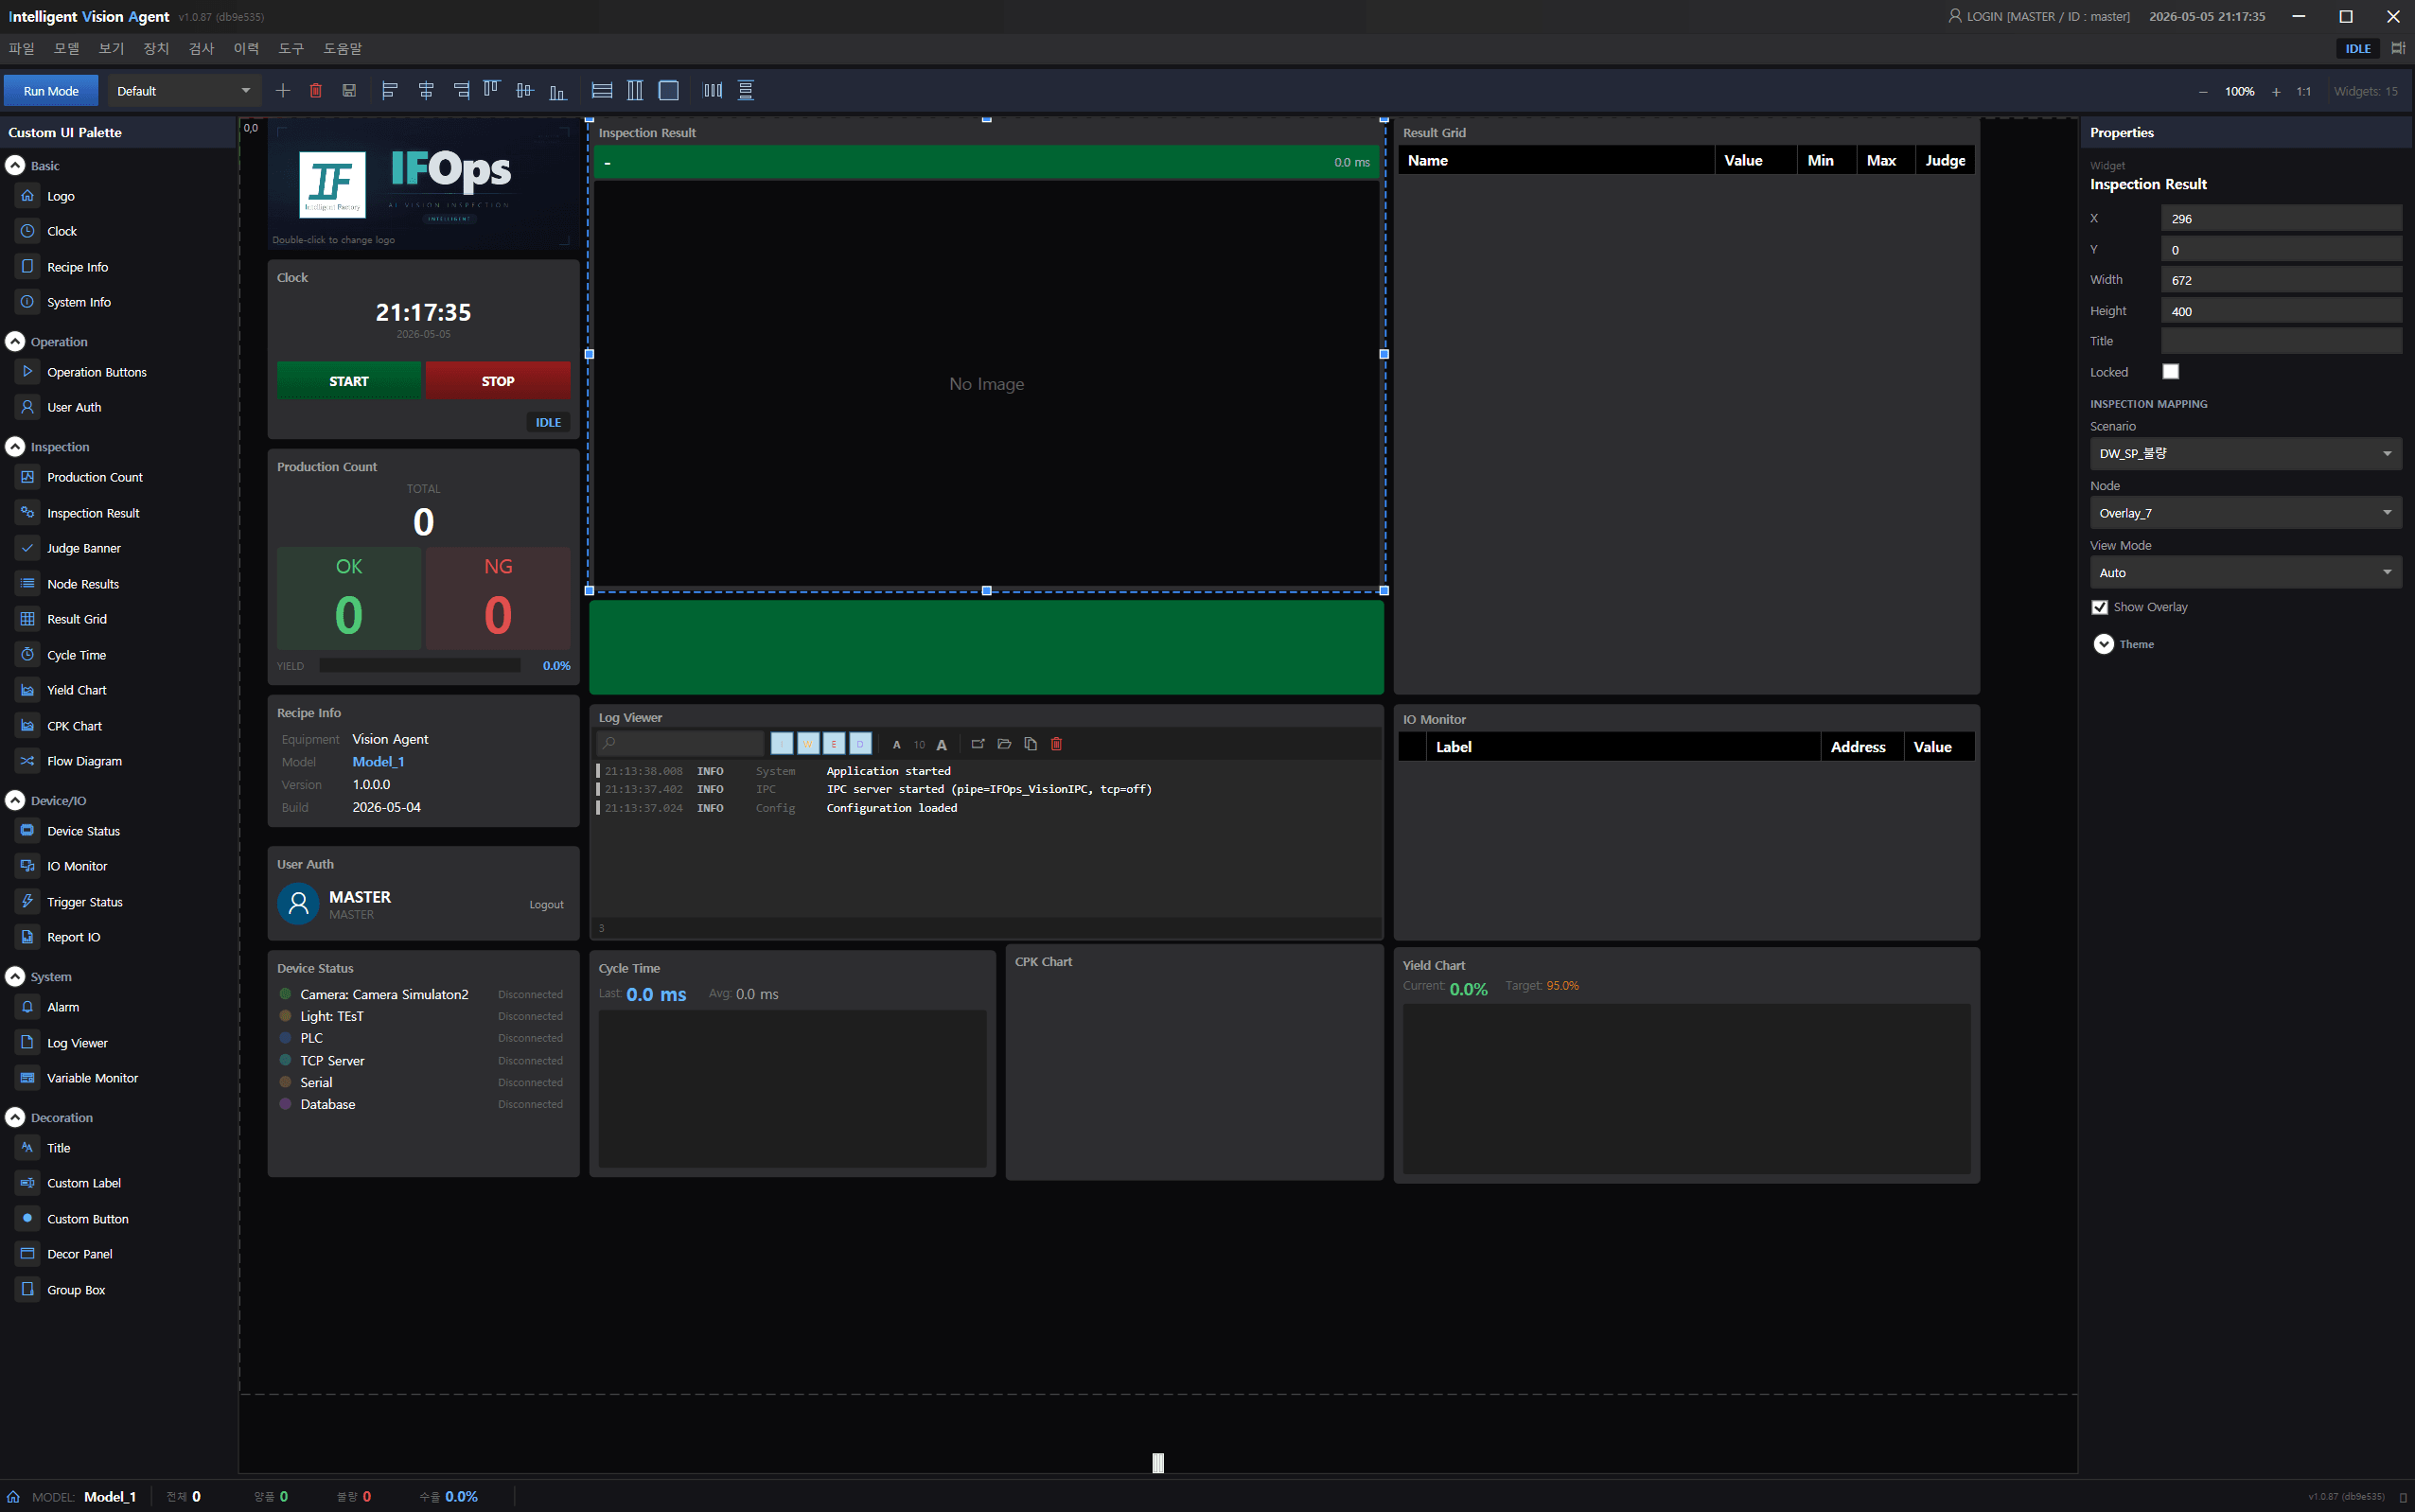Collapse the Basic palette group
This screenshot has width=2415, height=1512.
pos(15,166)
